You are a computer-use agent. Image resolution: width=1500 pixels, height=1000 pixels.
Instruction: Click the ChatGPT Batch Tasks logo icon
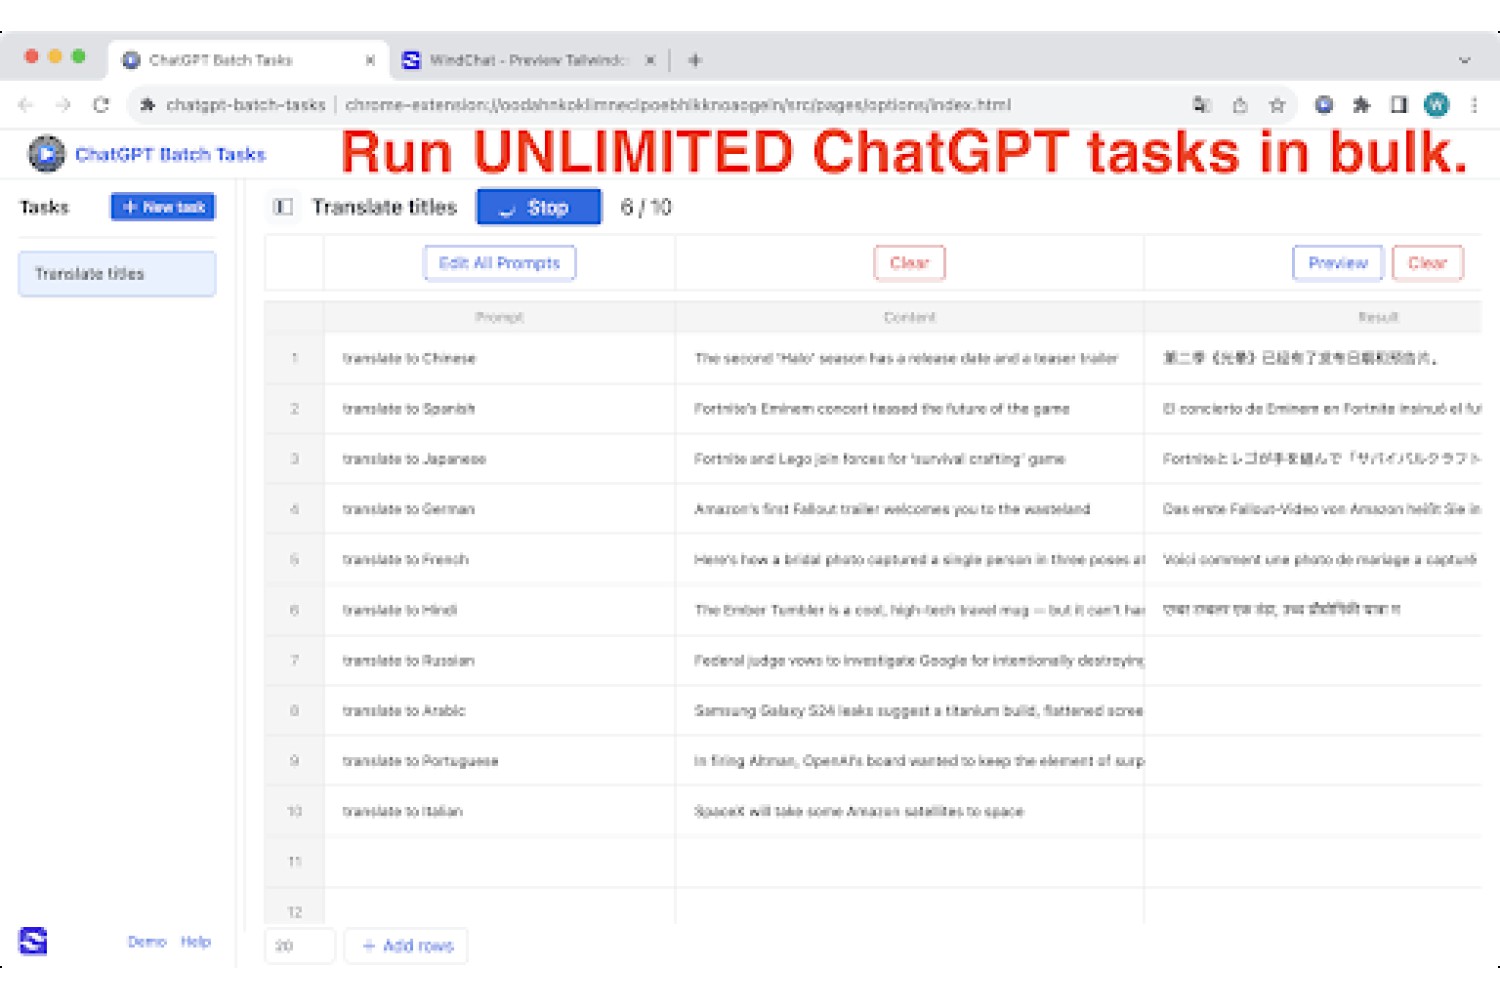[x=46, y=153]
